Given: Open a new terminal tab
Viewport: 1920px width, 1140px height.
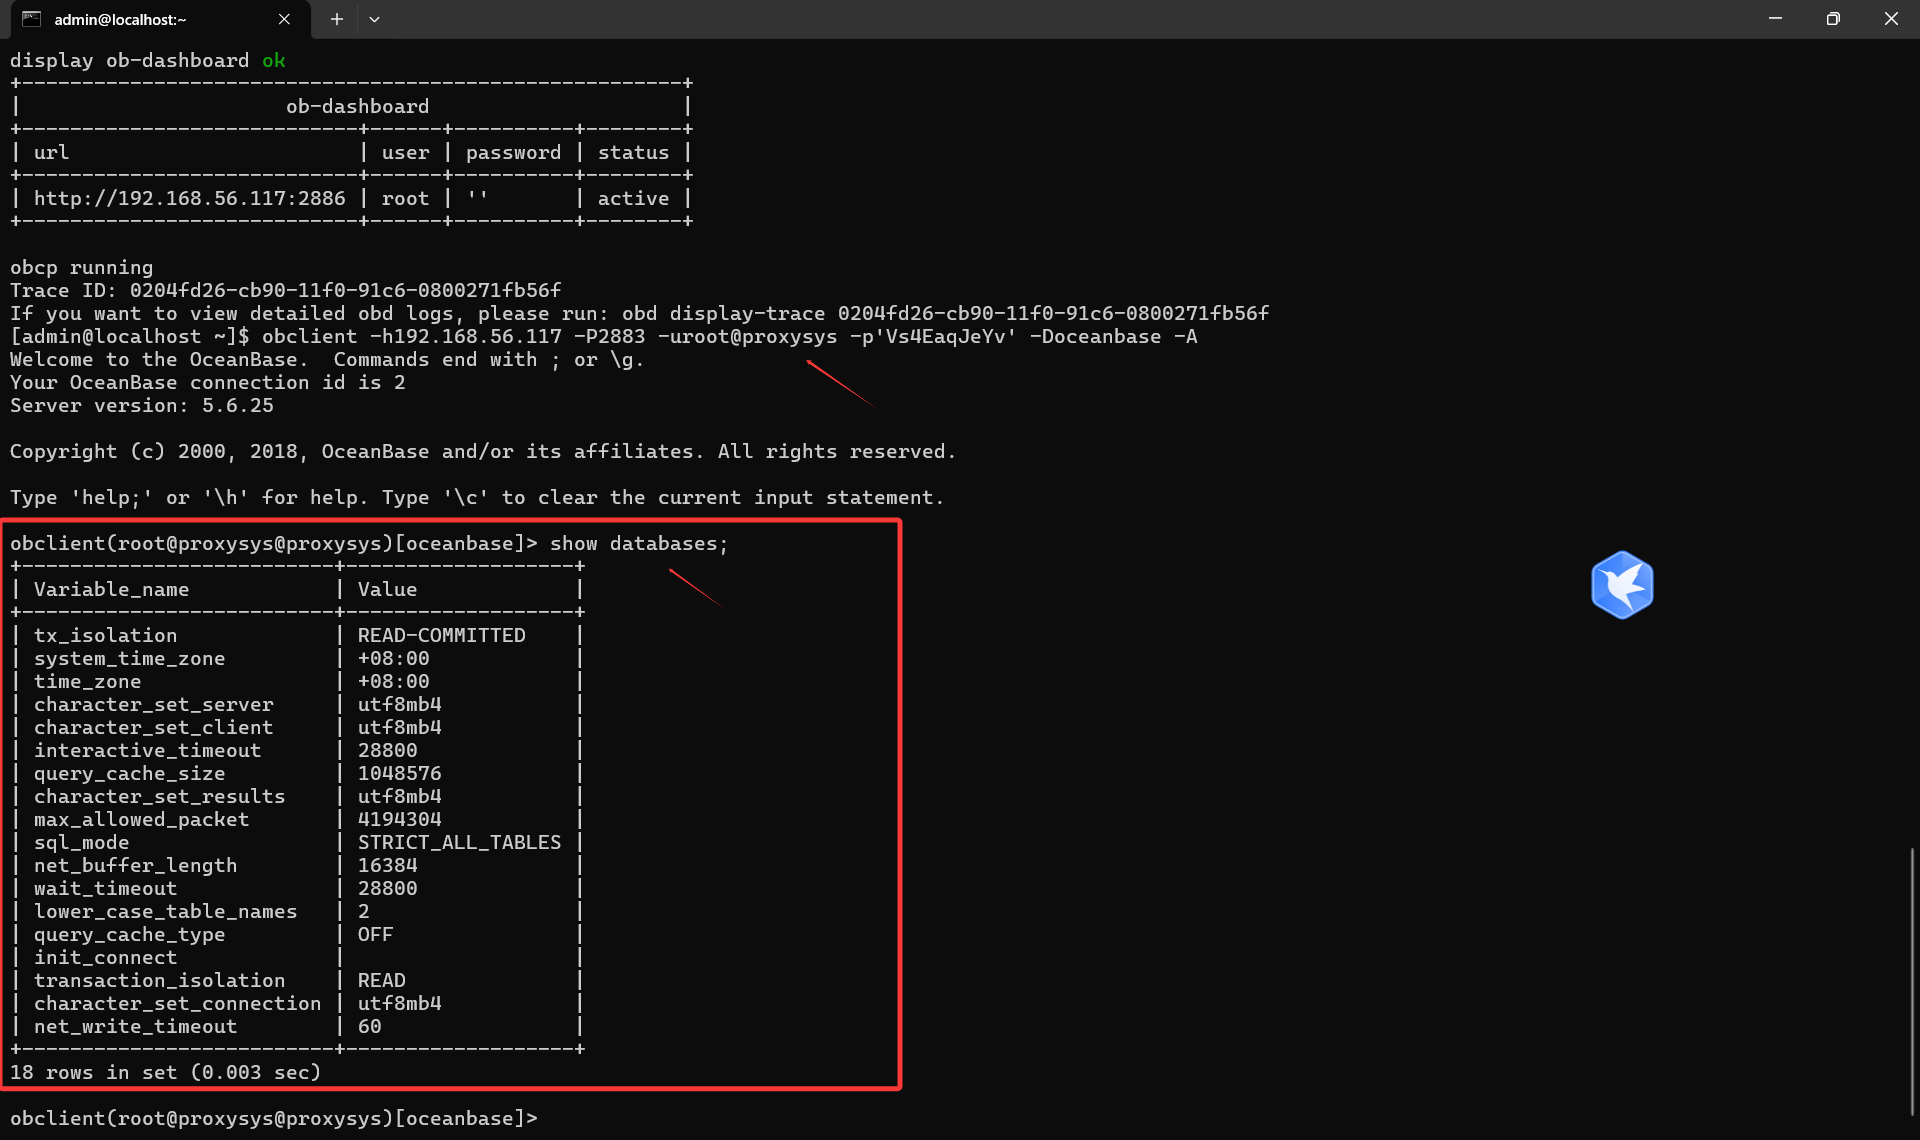Looking at the screenshot, I should tap(337, 19).
